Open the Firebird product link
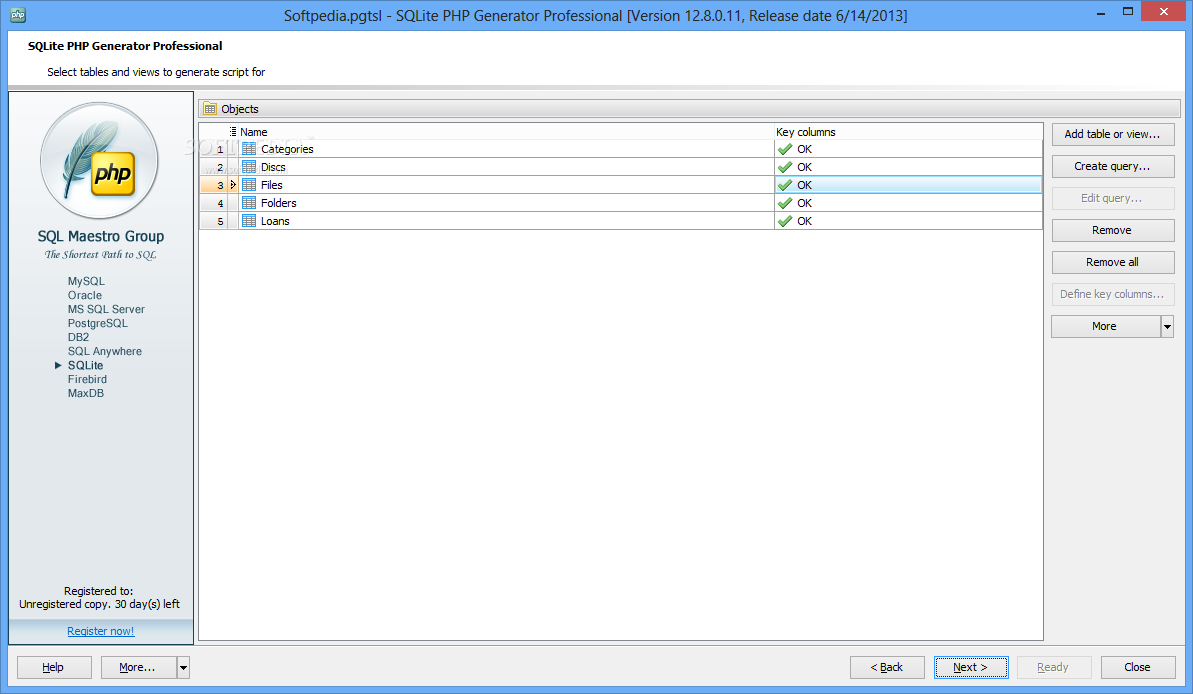The image size is (1193, 694). pyautogui.click(x=87, y=379)
